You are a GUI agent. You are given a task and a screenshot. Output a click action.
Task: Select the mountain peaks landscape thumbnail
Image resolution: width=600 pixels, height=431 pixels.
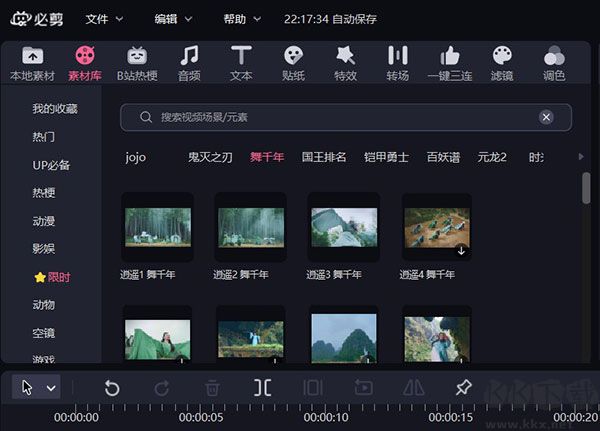[344, 338]
